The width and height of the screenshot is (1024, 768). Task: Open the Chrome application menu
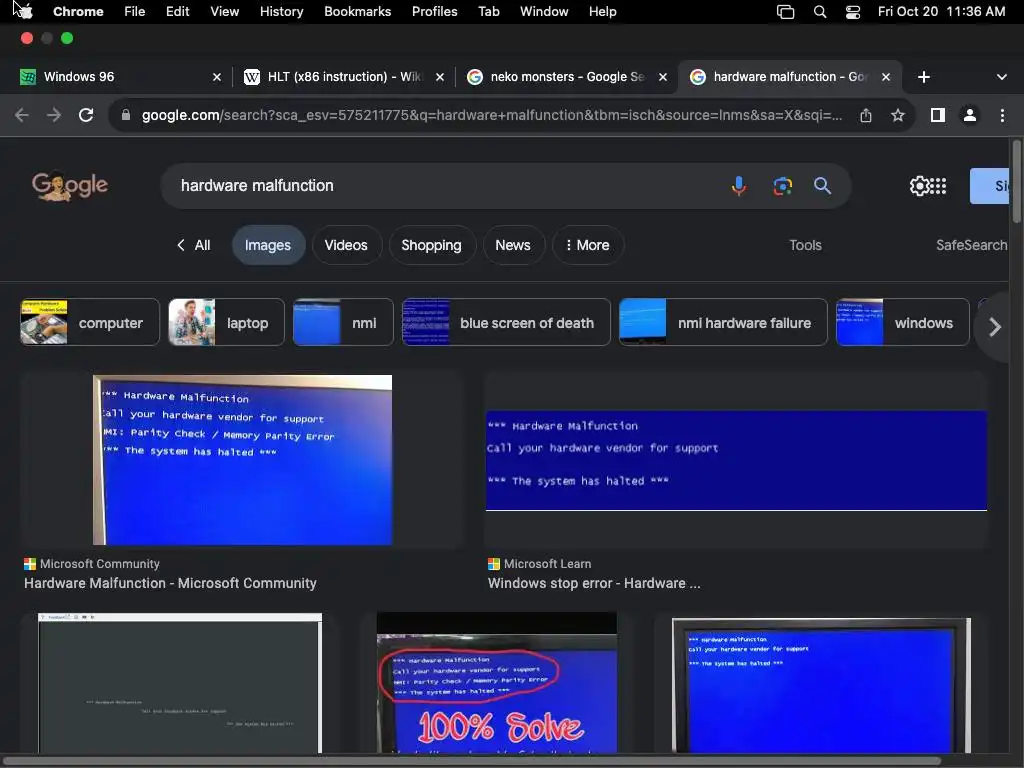[x=78, y=11]
